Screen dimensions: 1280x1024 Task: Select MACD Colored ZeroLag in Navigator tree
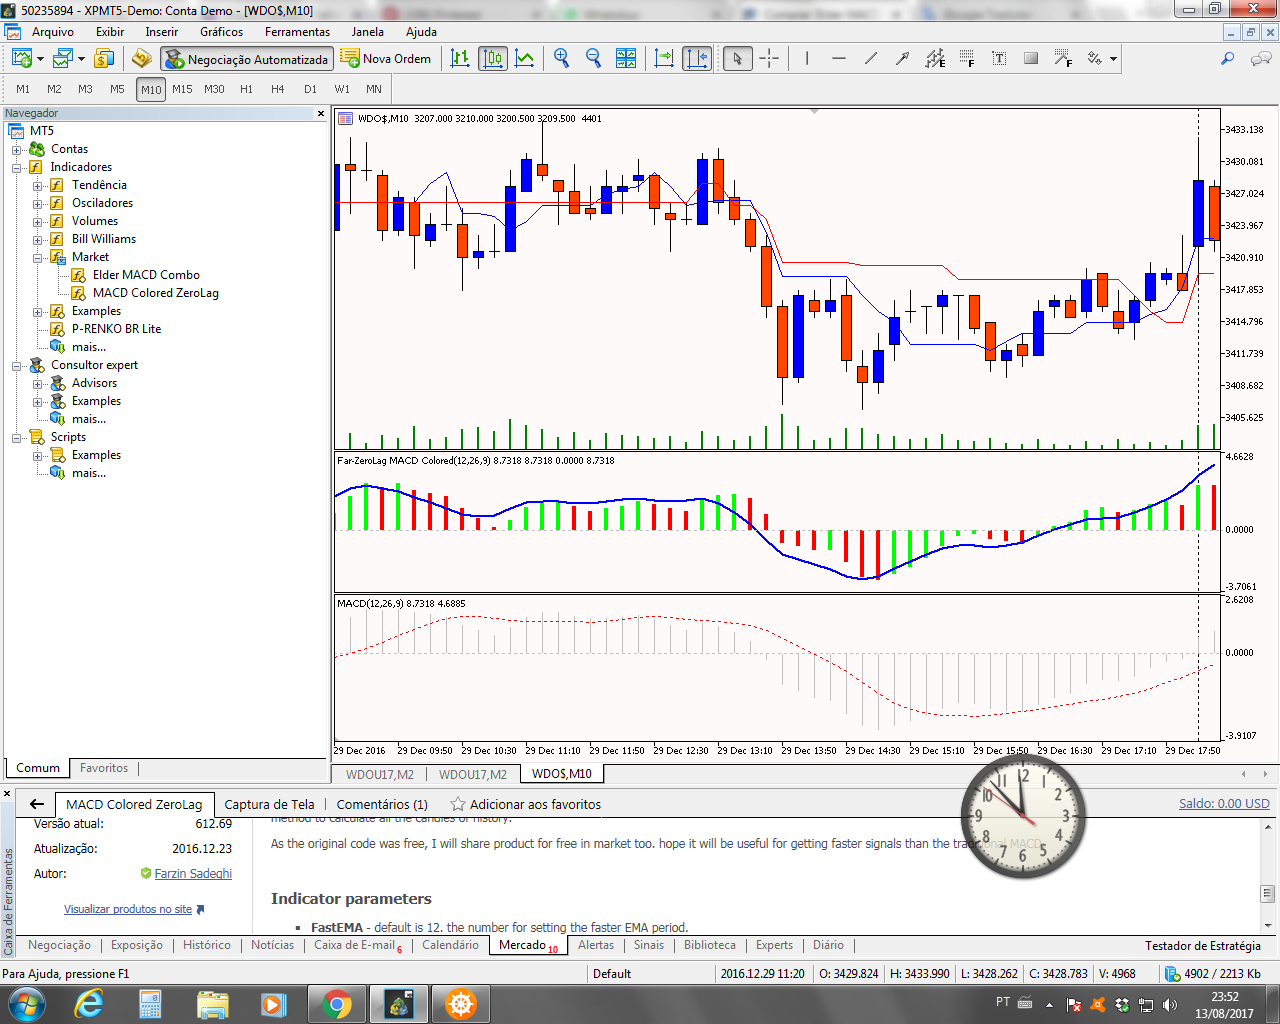155,293
